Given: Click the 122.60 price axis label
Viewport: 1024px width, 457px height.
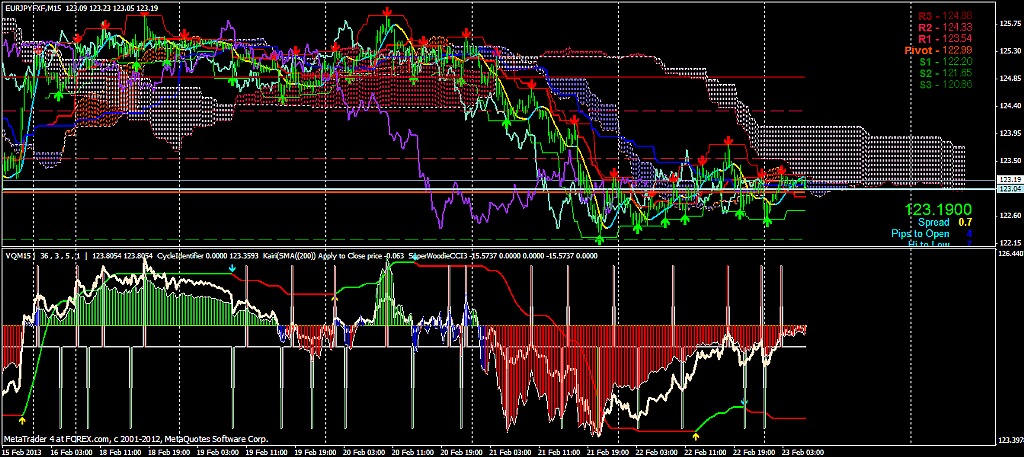Looking at the screenshot, I should click(x=1010, y=215).
